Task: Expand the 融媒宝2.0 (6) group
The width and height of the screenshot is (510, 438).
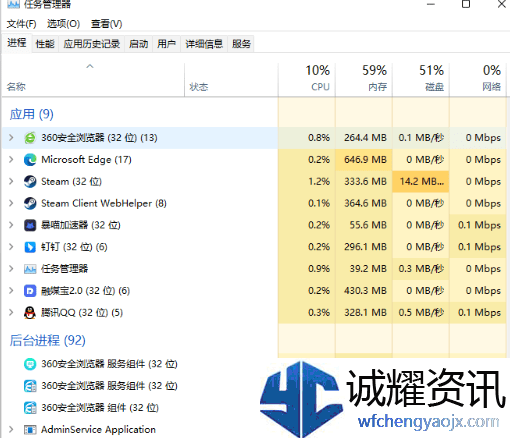Action: 11,291
